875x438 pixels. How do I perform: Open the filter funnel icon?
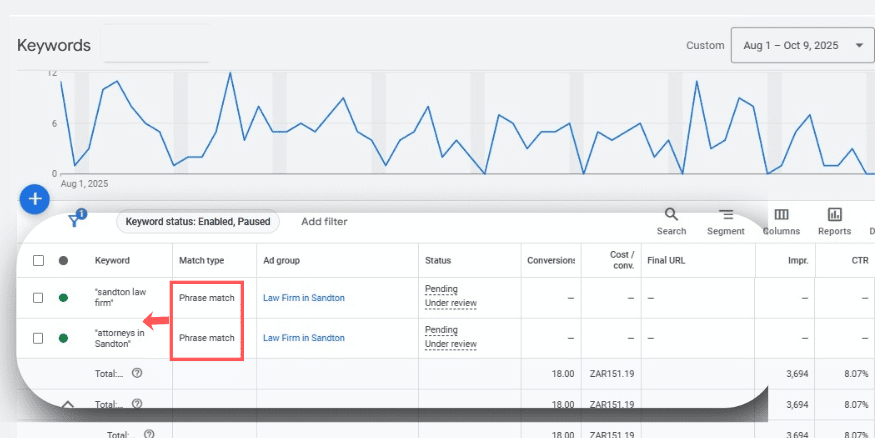tap(75, 222)
